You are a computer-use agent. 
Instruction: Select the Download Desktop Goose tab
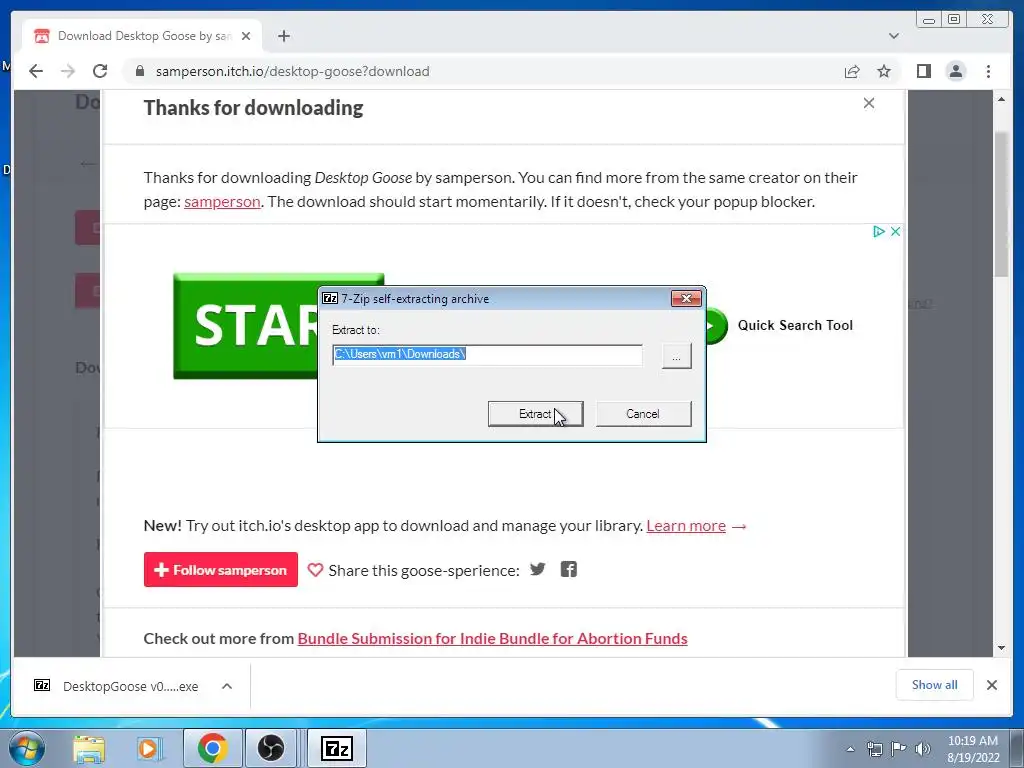(142, 35)
